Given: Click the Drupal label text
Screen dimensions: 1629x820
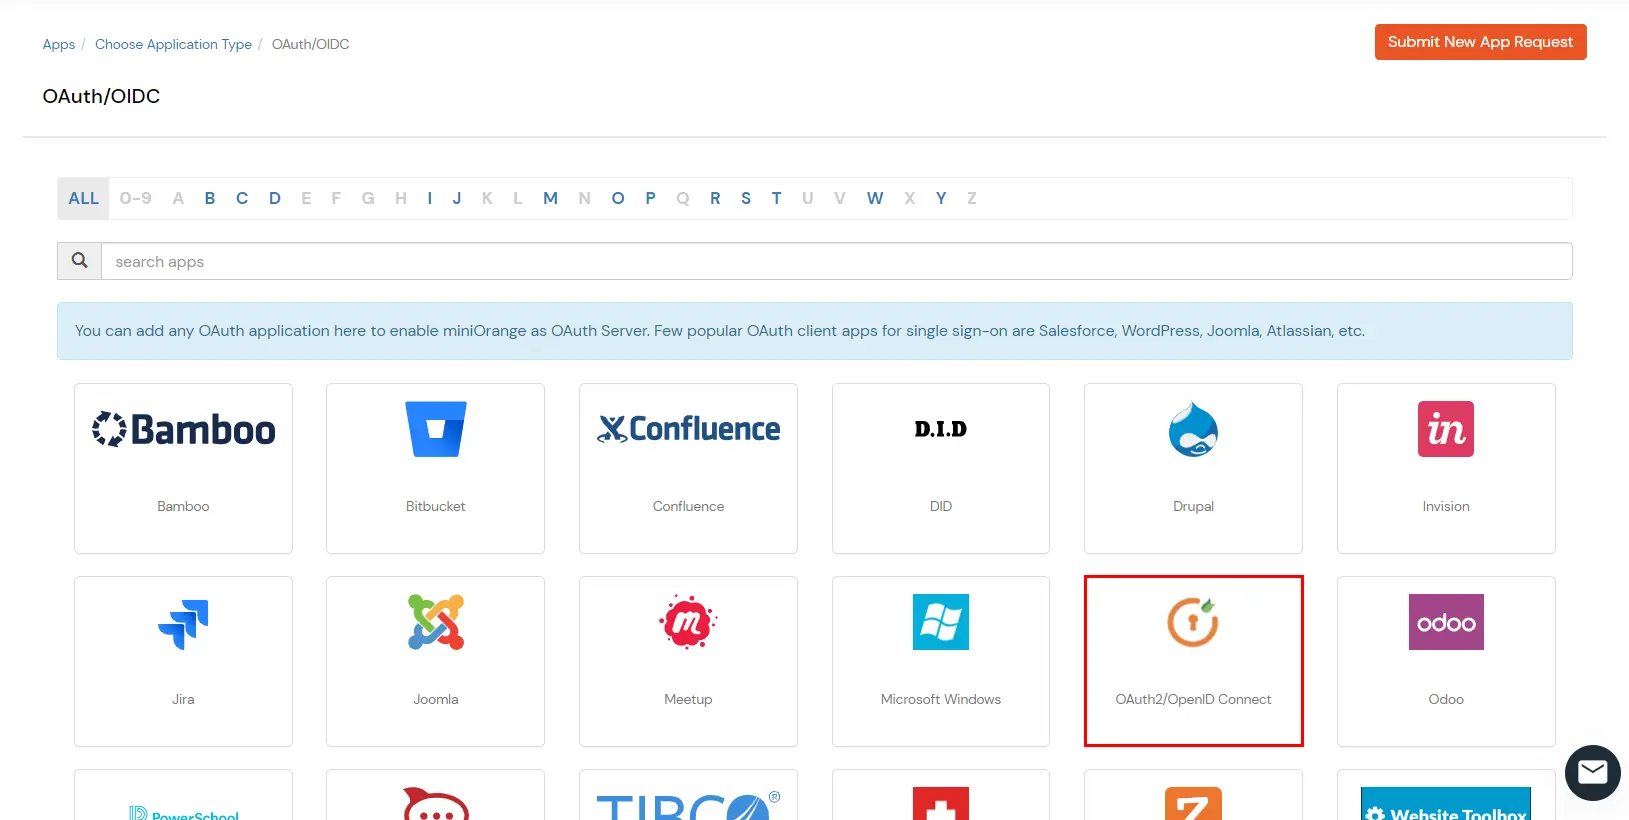Looking at the screenshot, I should pos(1193,506).
